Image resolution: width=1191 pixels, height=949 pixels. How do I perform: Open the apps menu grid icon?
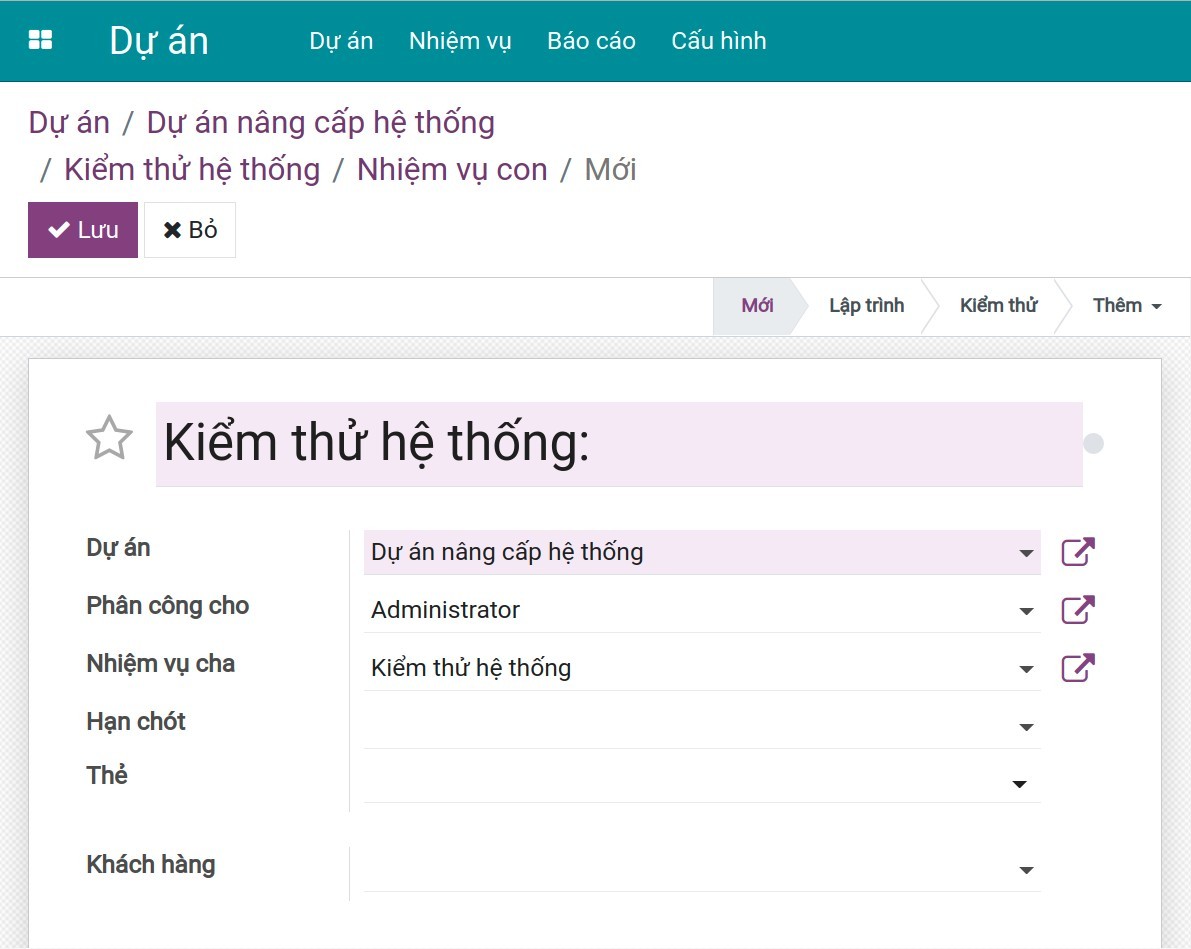pyautogui.click(x=39, y=39)
